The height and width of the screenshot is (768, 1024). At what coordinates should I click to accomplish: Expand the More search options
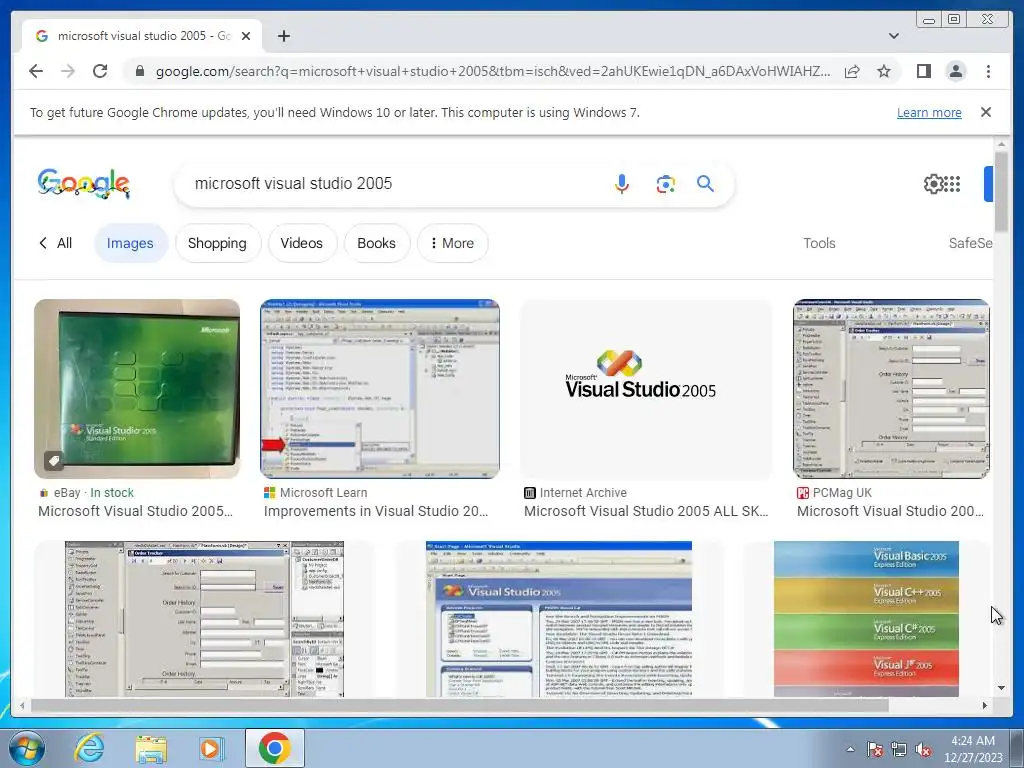452,243
